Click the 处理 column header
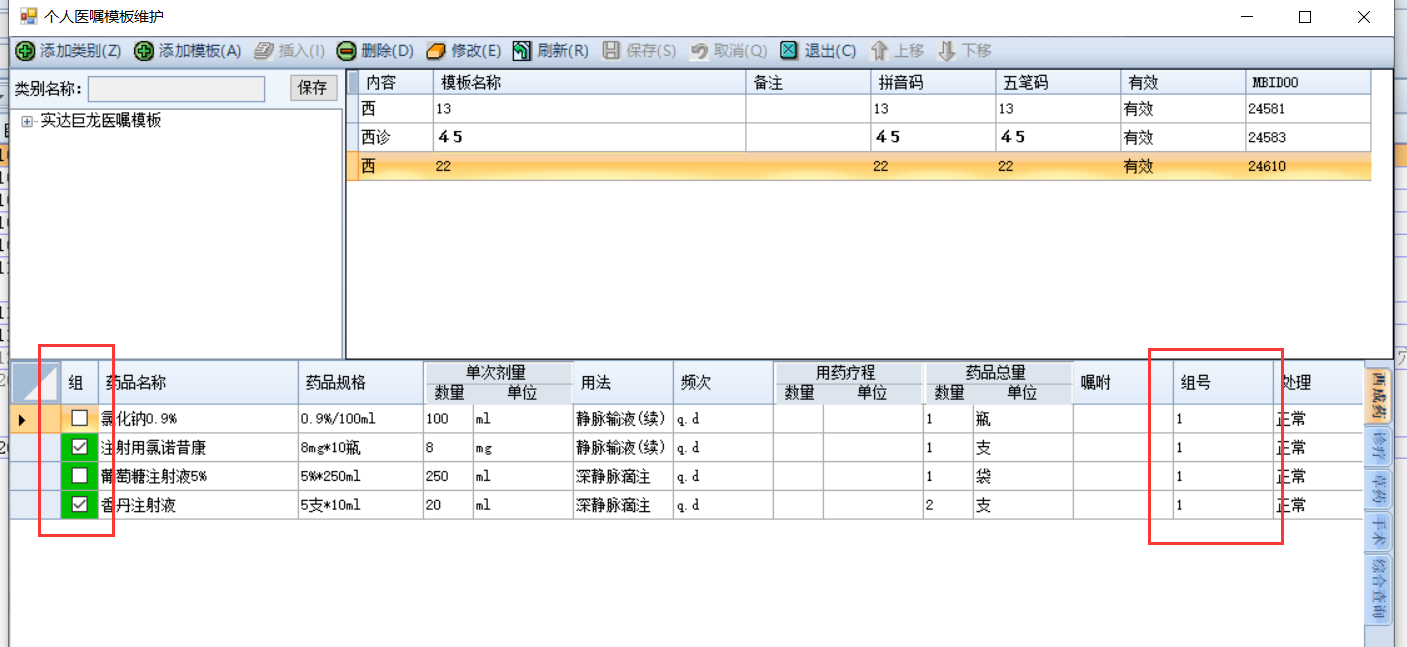 coord(1318,383)
